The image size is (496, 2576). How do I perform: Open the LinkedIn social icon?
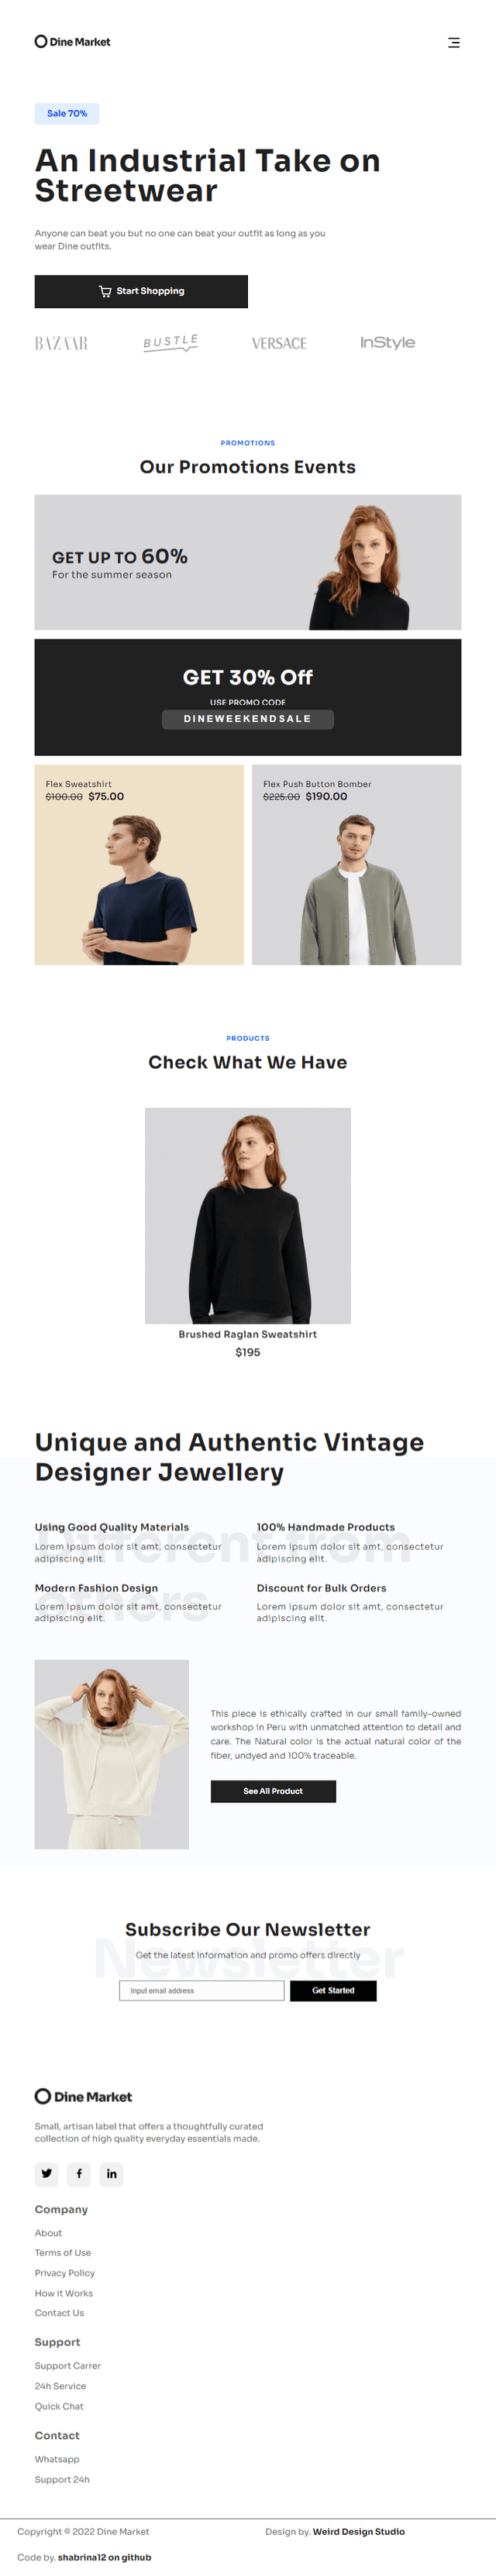111,2173
